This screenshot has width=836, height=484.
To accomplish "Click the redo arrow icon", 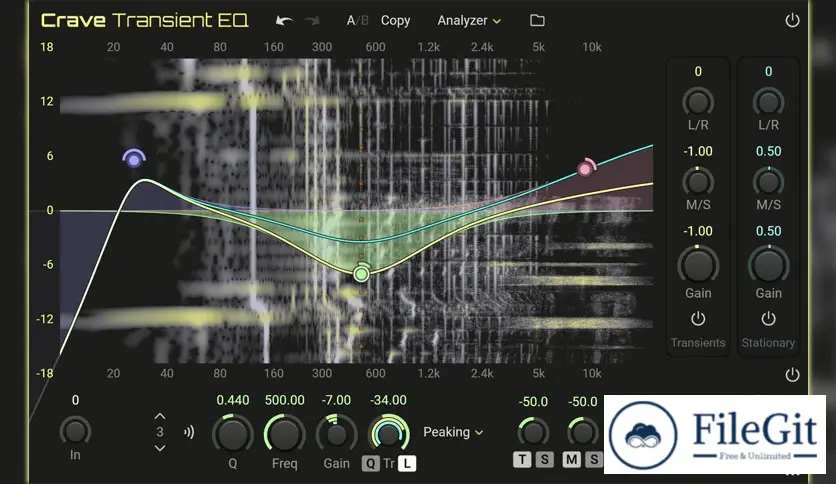I will (x=312, y=21).
